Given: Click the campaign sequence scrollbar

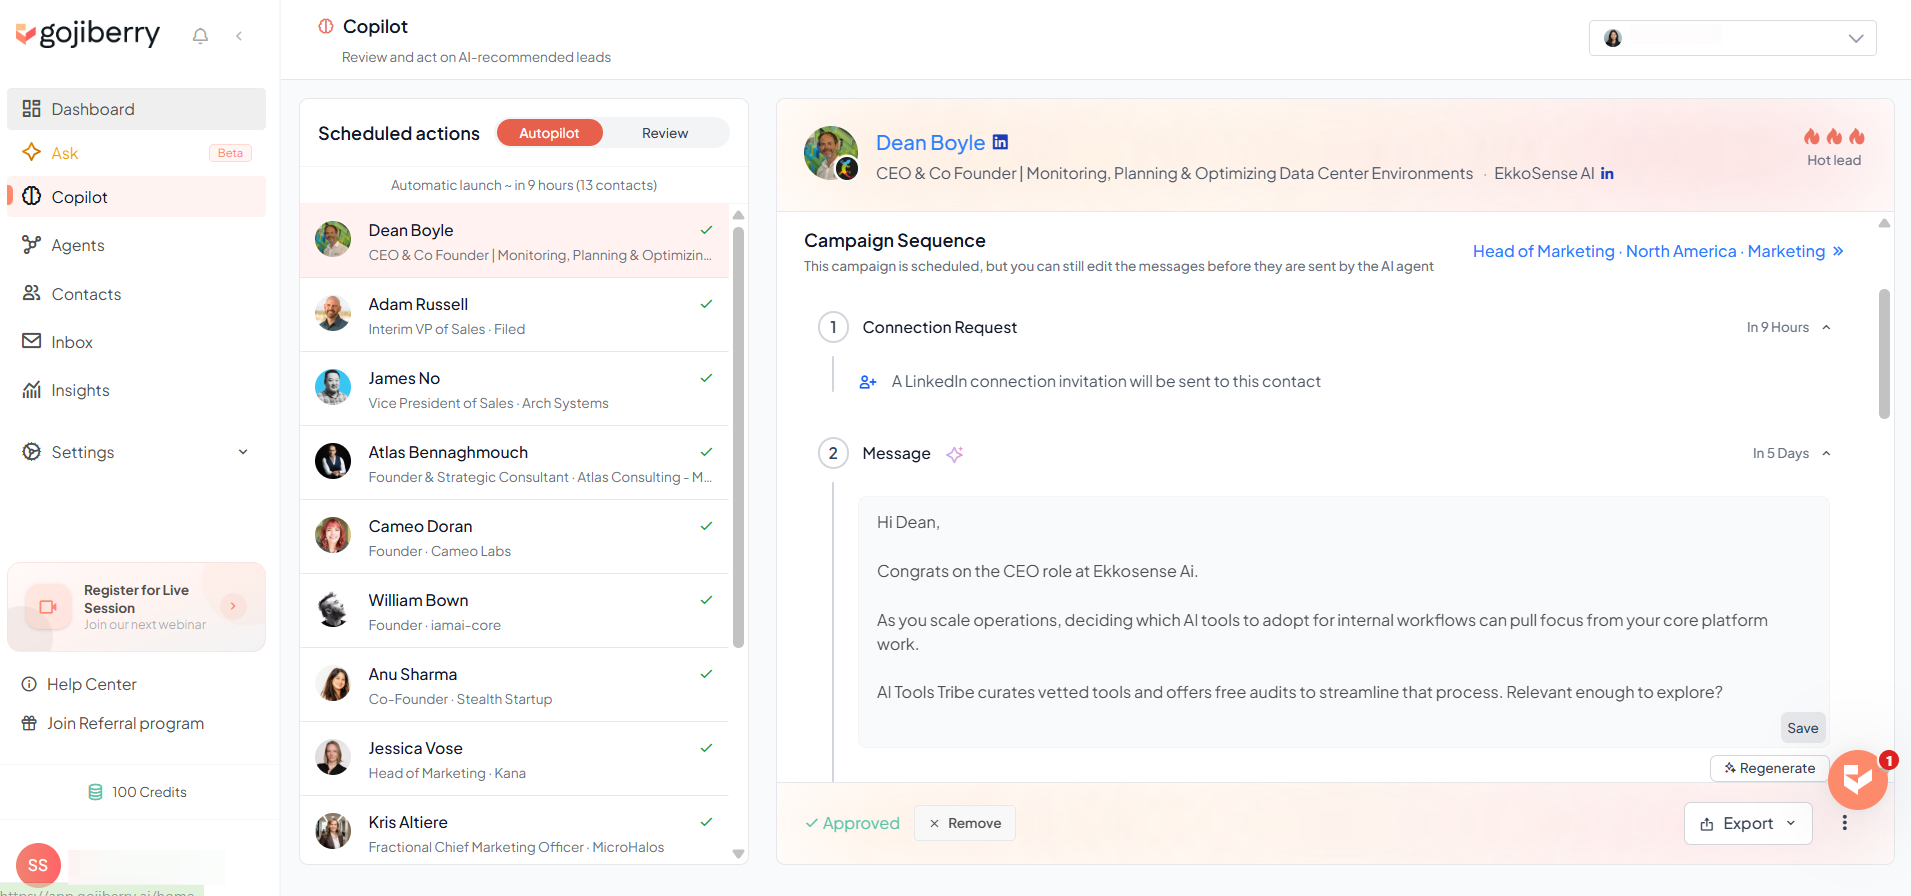Looking at the screenshot, I should [x=1884, y=354].
